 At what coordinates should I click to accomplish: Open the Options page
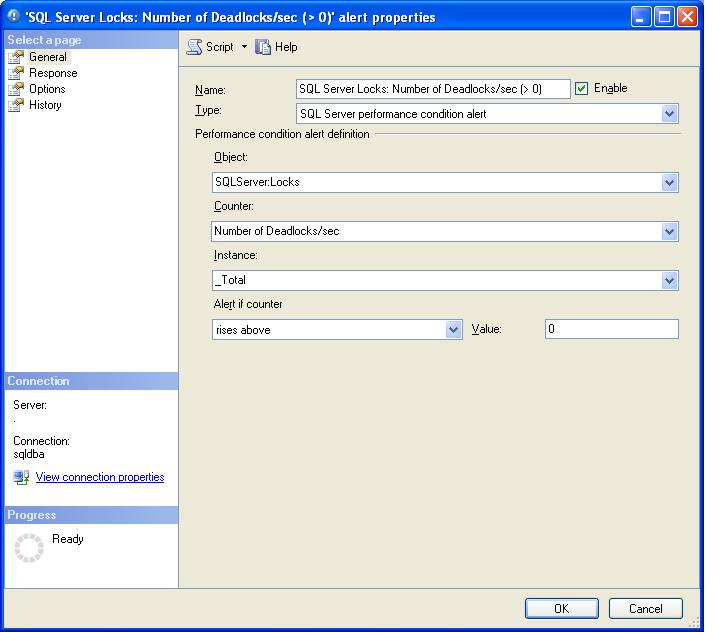(x=47, y=89)
